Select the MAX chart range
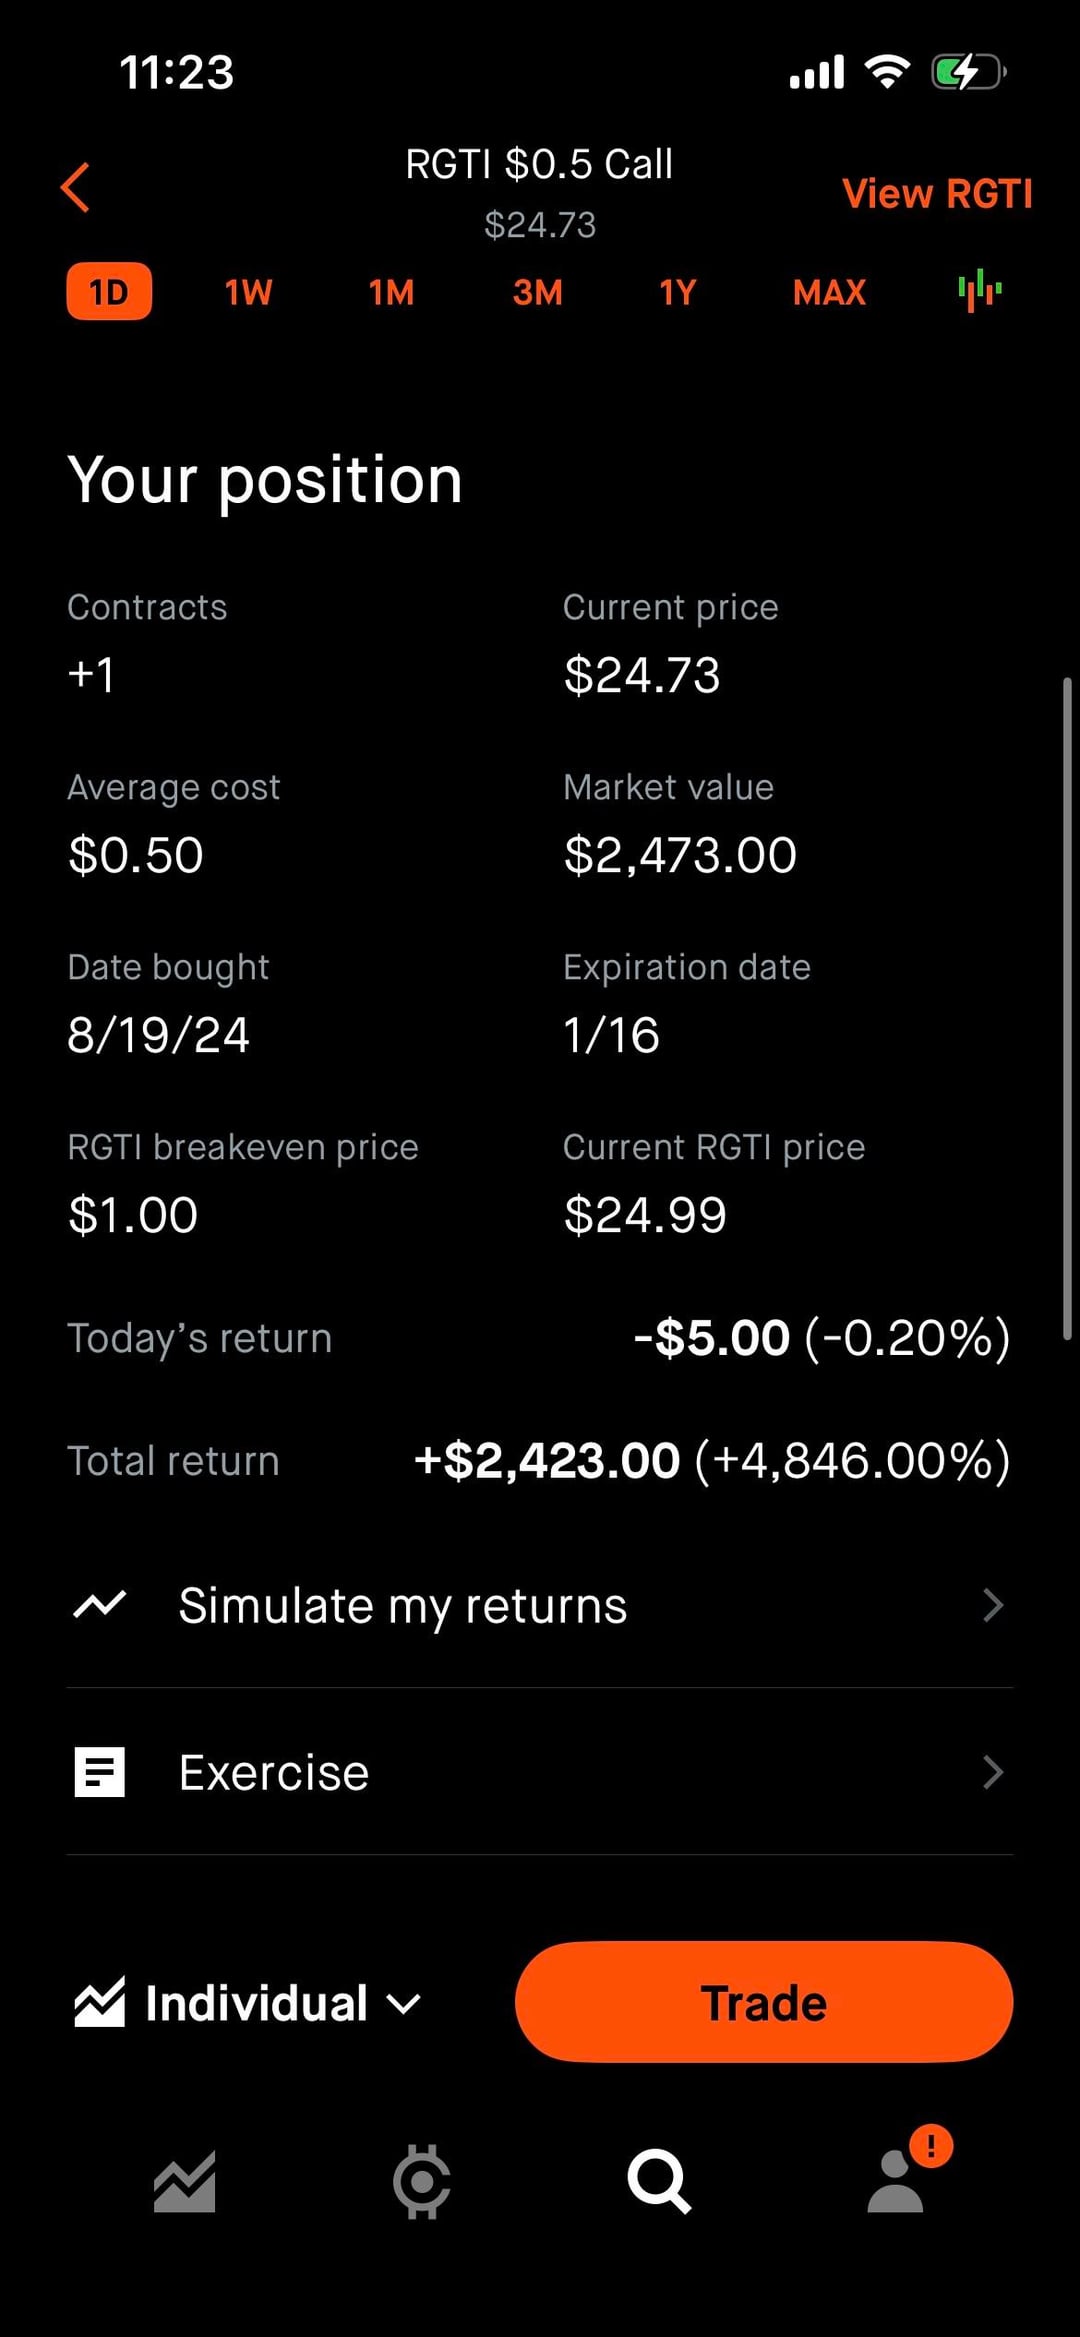Image resolution: width=1080 pixels, height=2337 pixels. click(x=829, y=292)
